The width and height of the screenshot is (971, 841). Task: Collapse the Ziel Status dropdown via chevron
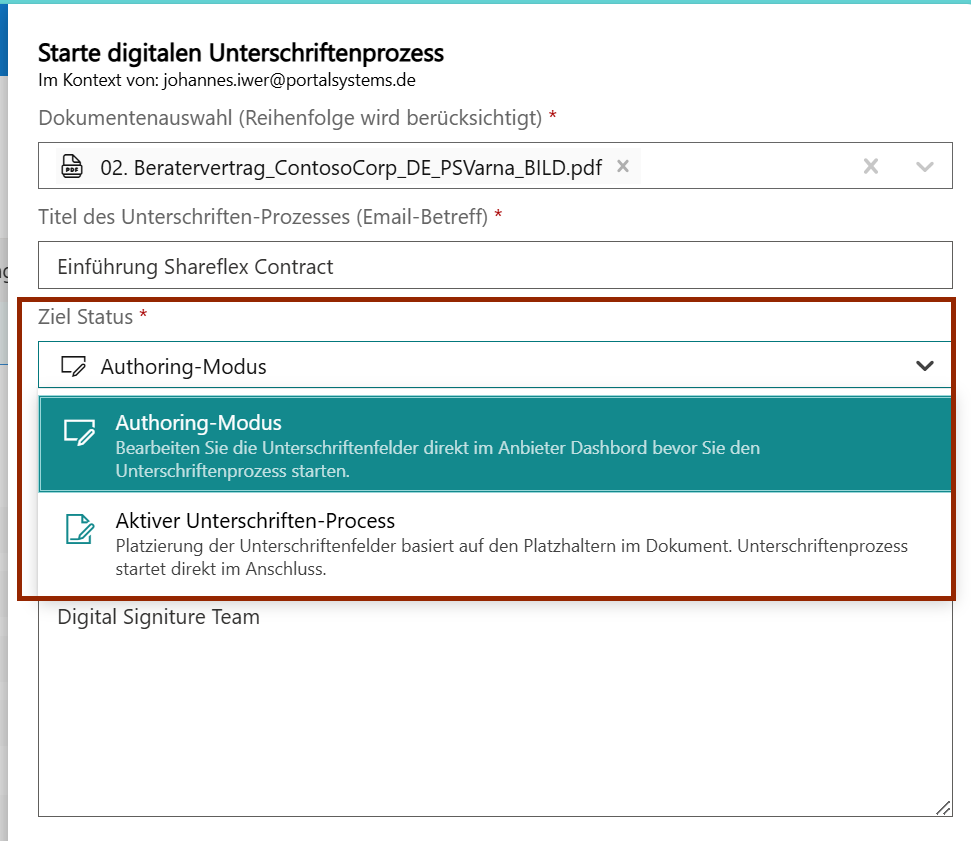pyautogui.click(x=925, y=366)
